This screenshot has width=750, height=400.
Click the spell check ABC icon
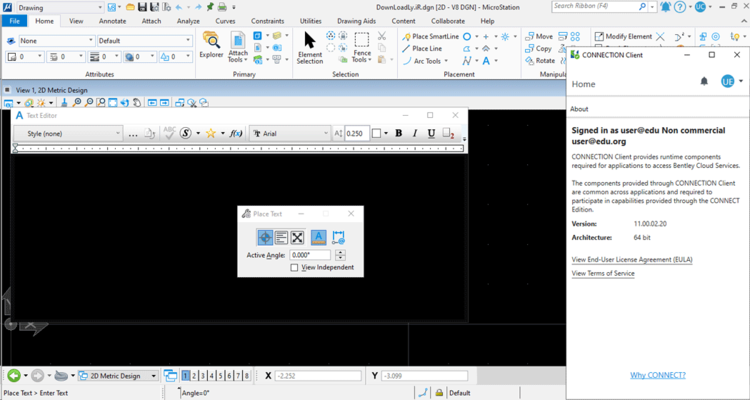click(x=169, y=133)
